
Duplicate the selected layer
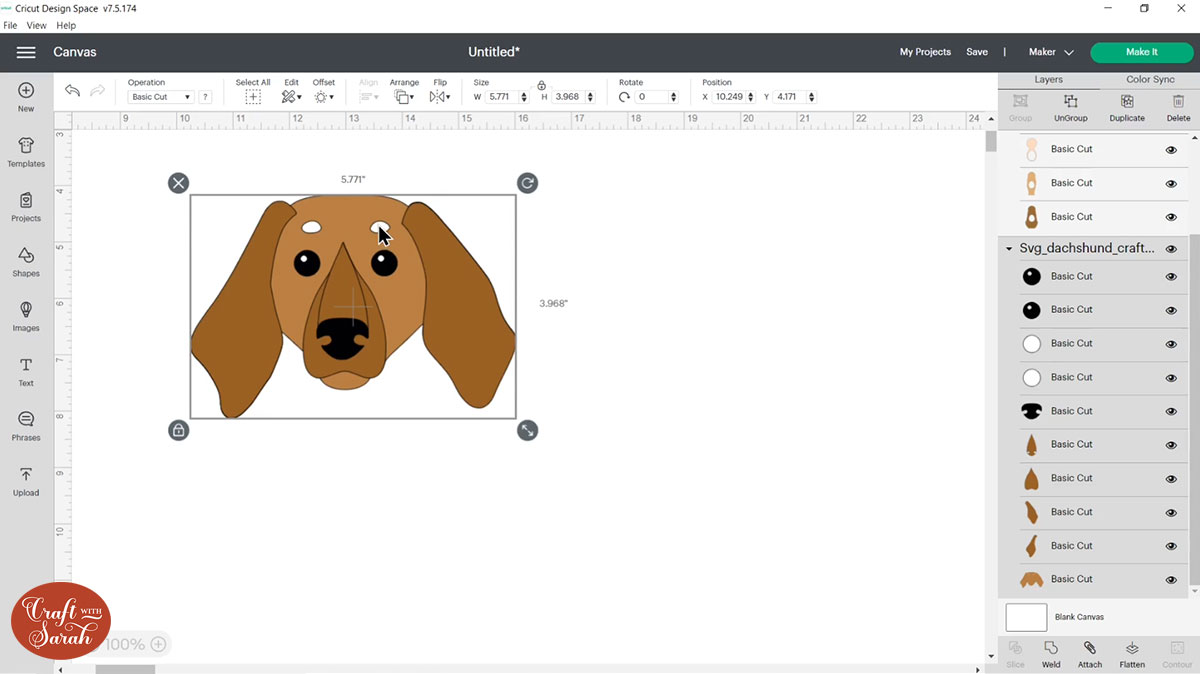[x=1126, y=105]
